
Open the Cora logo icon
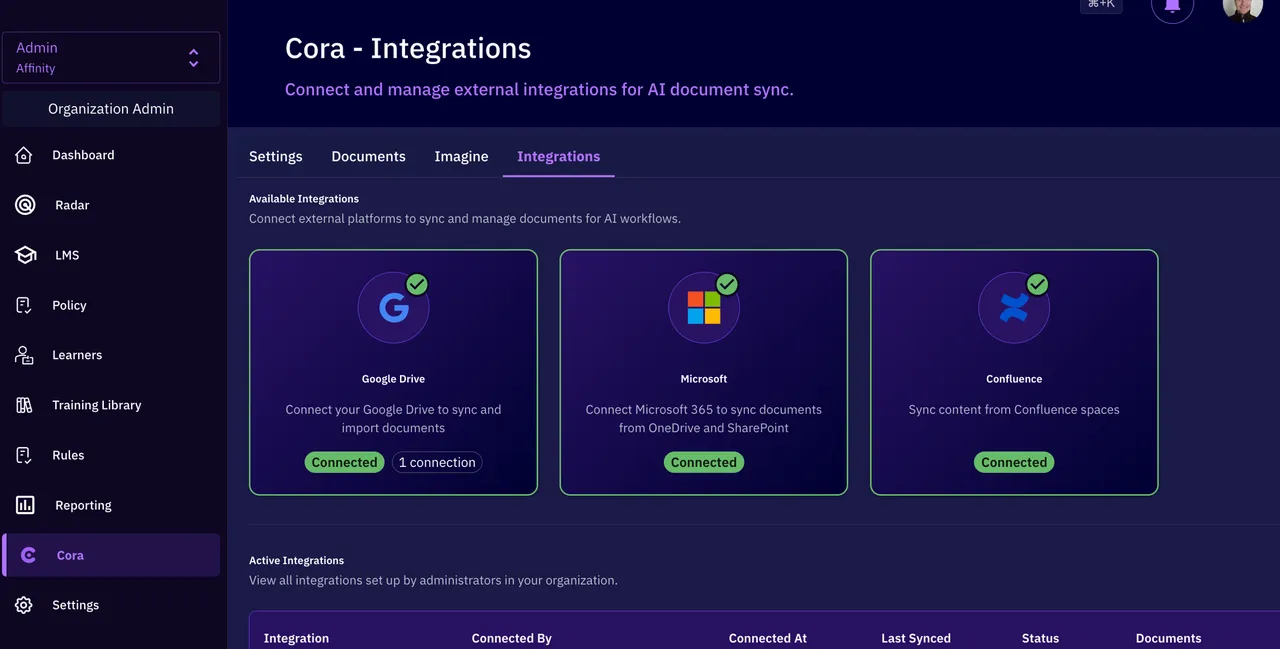28,555
